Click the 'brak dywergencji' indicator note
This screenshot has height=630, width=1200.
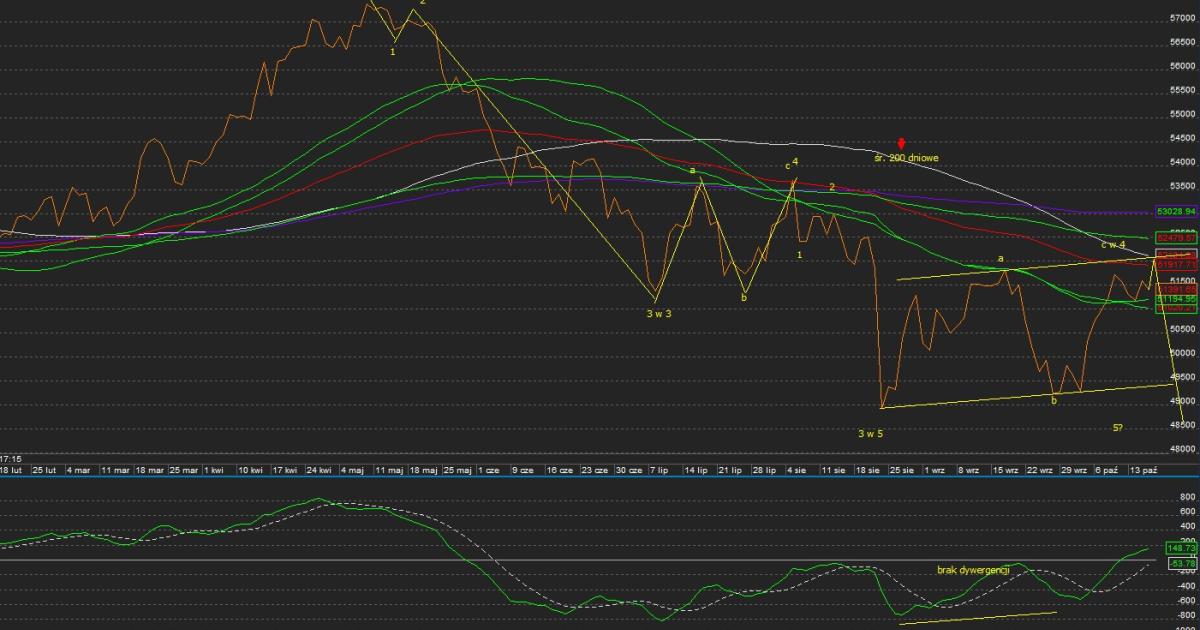(x=973, y=569)
